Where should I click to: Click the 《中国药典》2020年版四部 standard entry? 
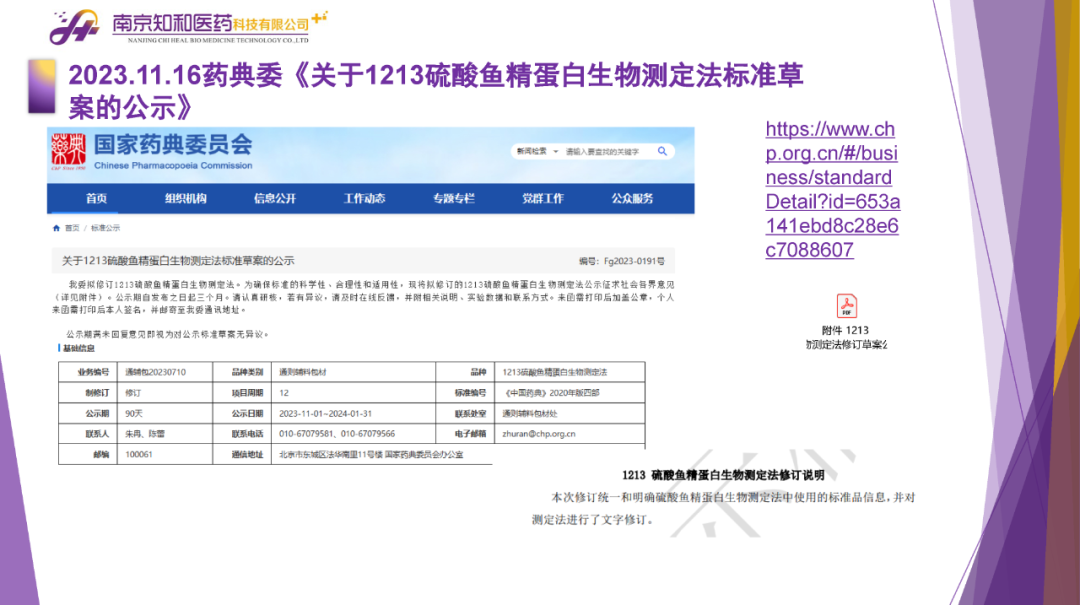[x=552, y=393]
